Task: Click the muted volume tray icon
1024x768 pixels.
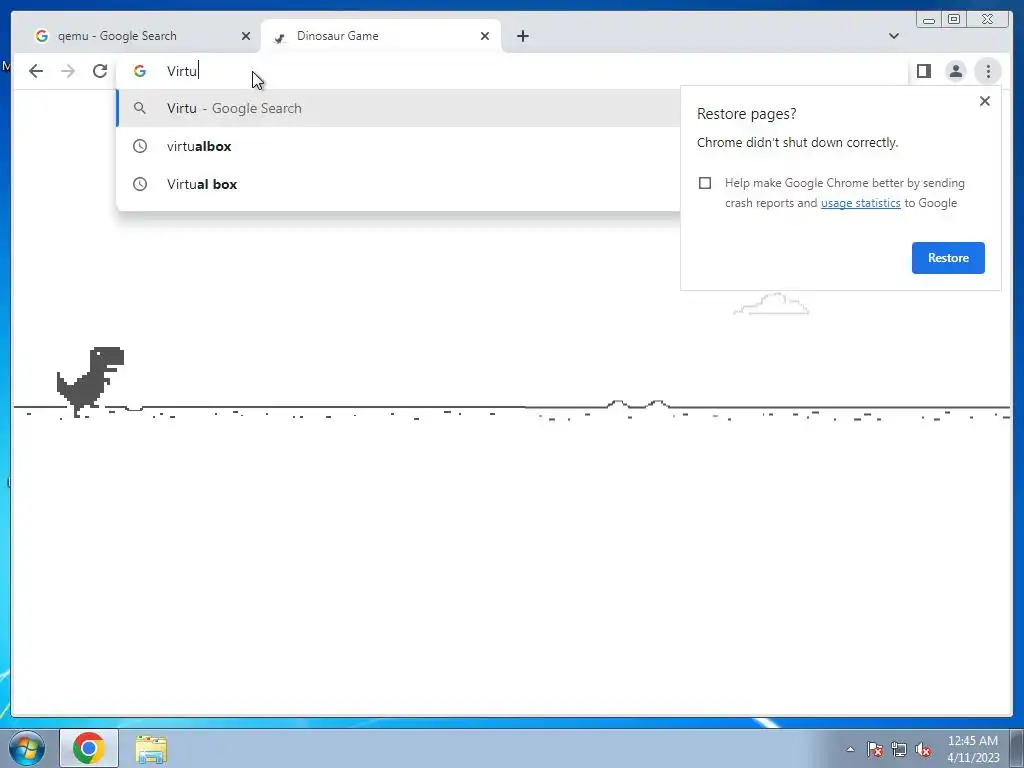Action: (x=923, y=749)
